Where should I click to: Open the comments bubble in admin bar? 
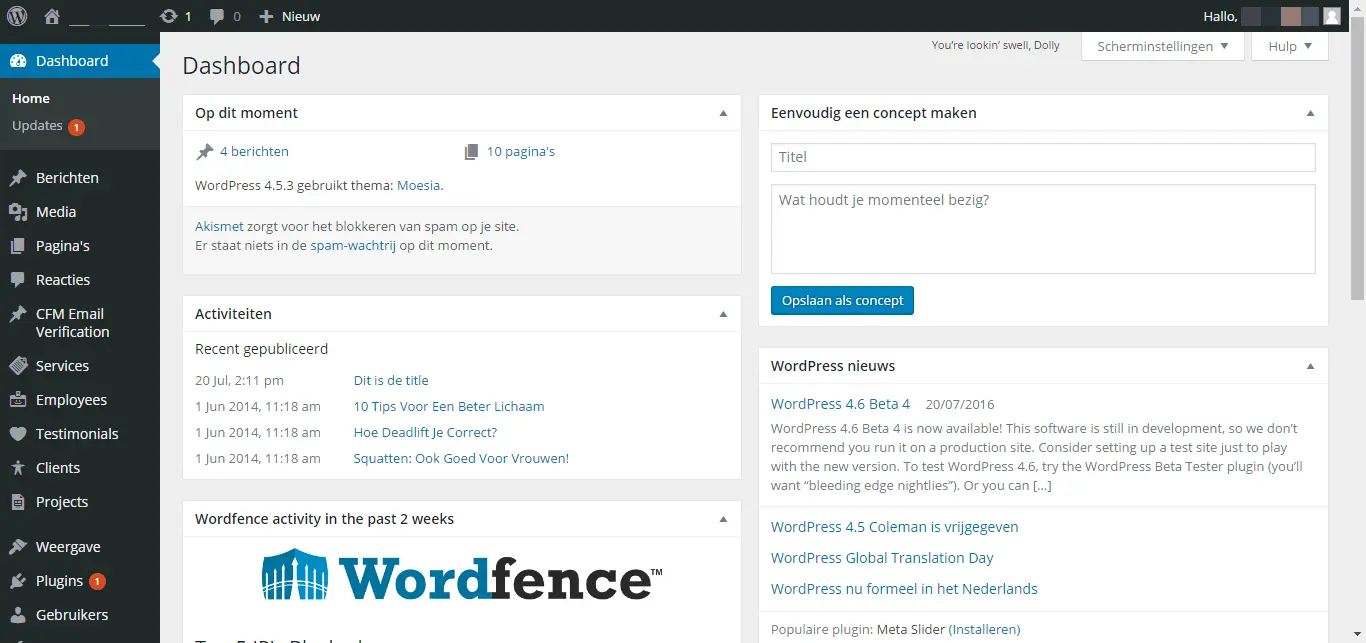[x=217, y=16]
